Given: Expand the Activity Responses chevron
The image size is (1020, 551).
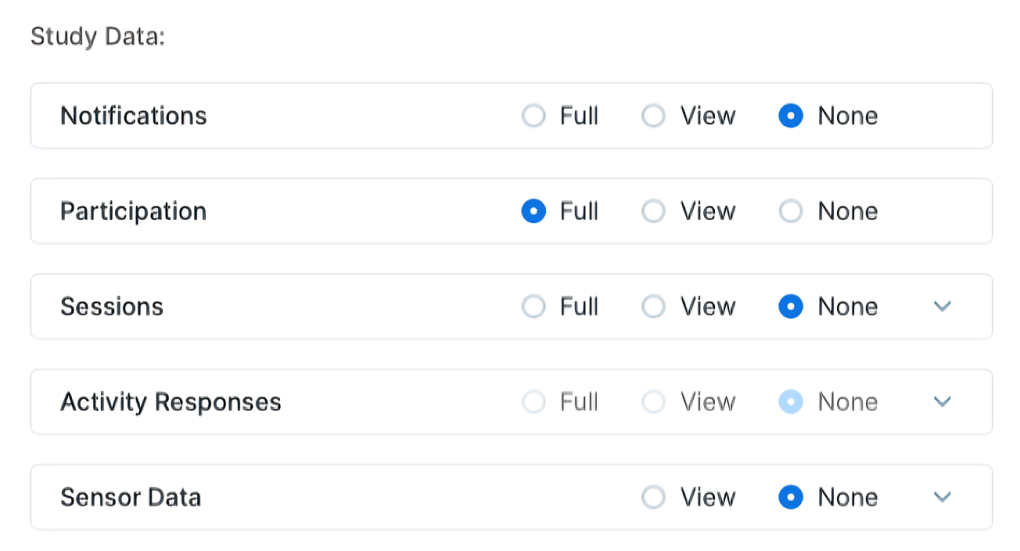Looking at the screenshot, I should 941,402.
